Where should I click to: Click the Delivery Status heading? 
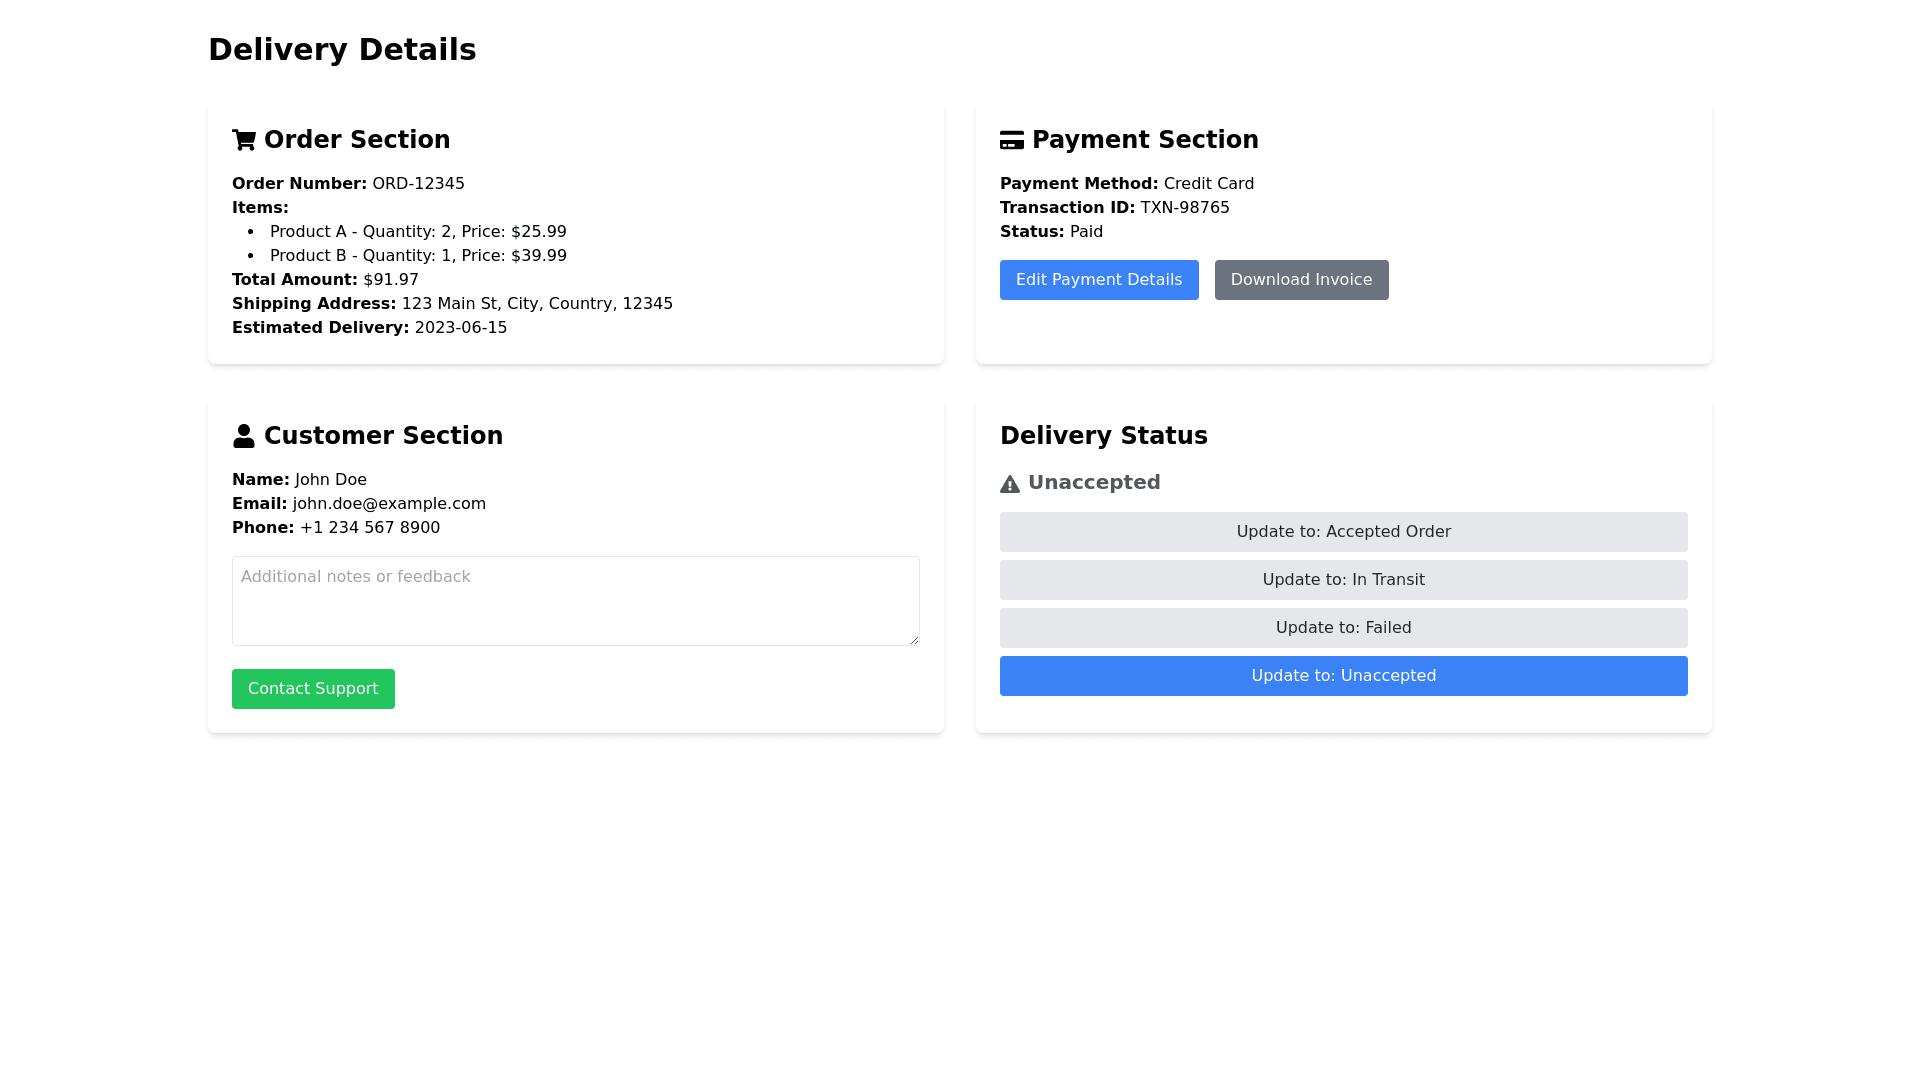pos(1103,436)
